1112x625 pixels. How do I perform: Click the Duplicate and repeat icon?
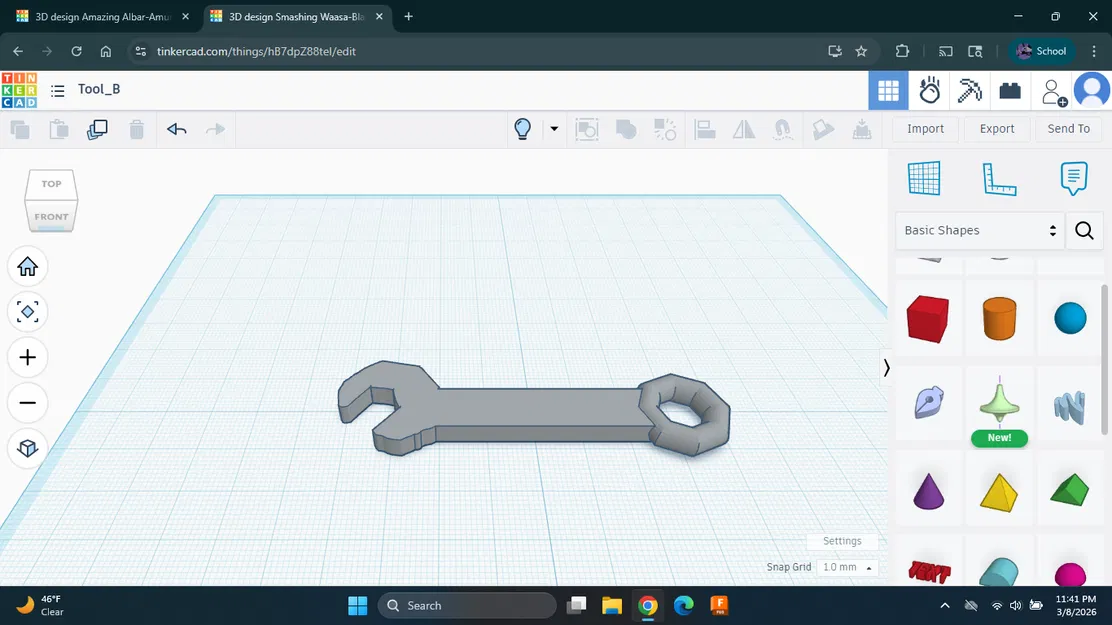97,129
